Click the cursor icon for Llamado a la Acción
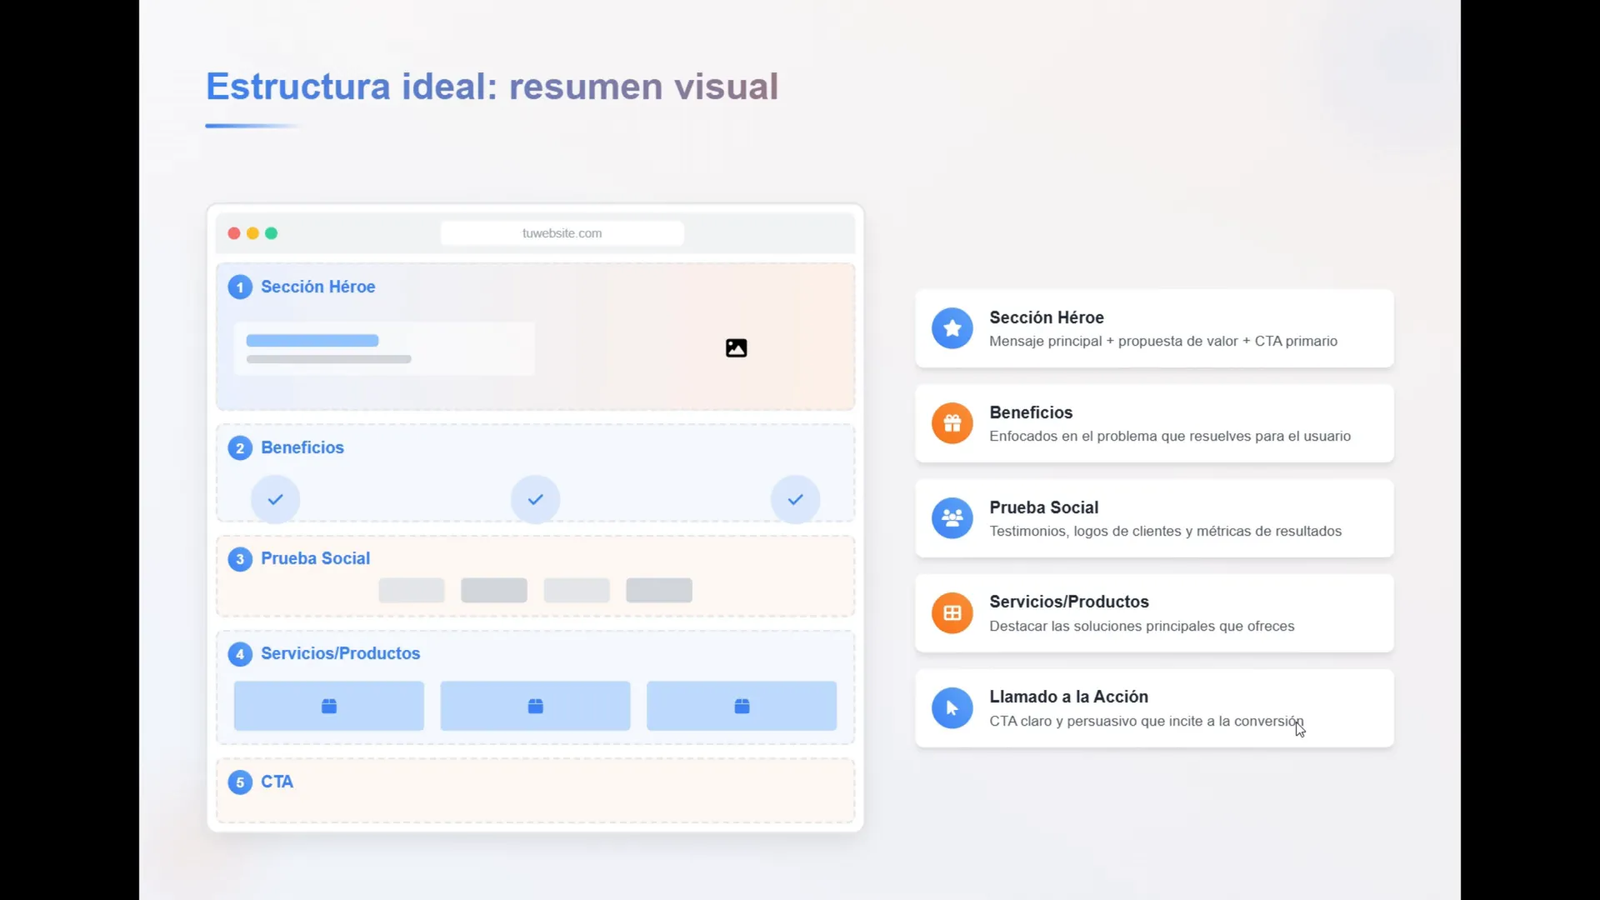 point(952,708)
